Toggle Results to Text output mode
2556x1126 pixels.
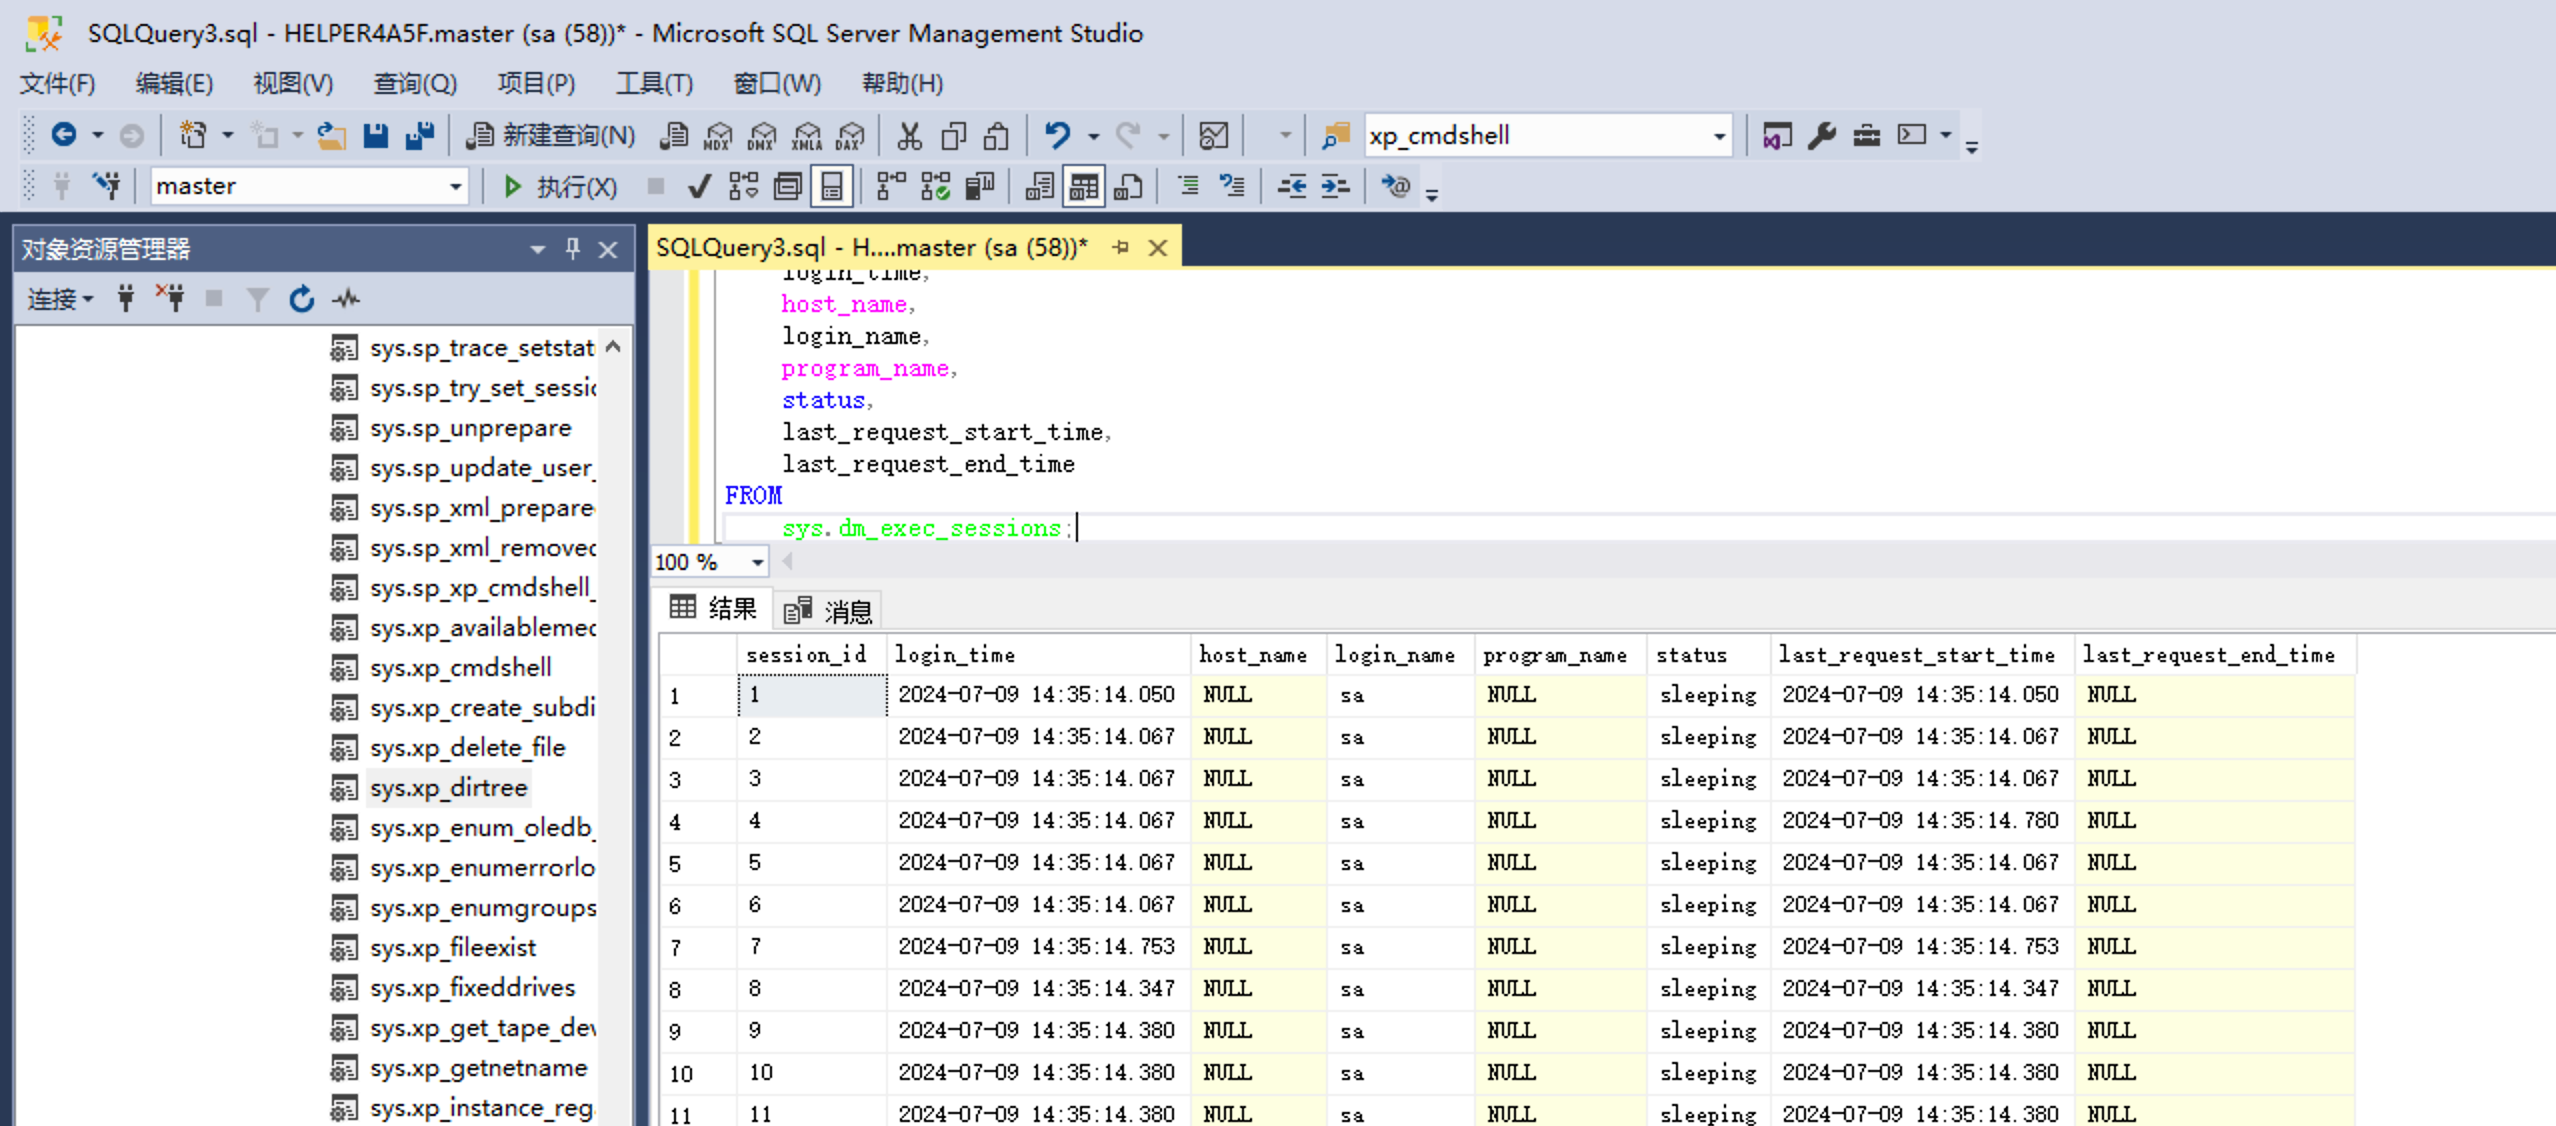[1039, 186]
